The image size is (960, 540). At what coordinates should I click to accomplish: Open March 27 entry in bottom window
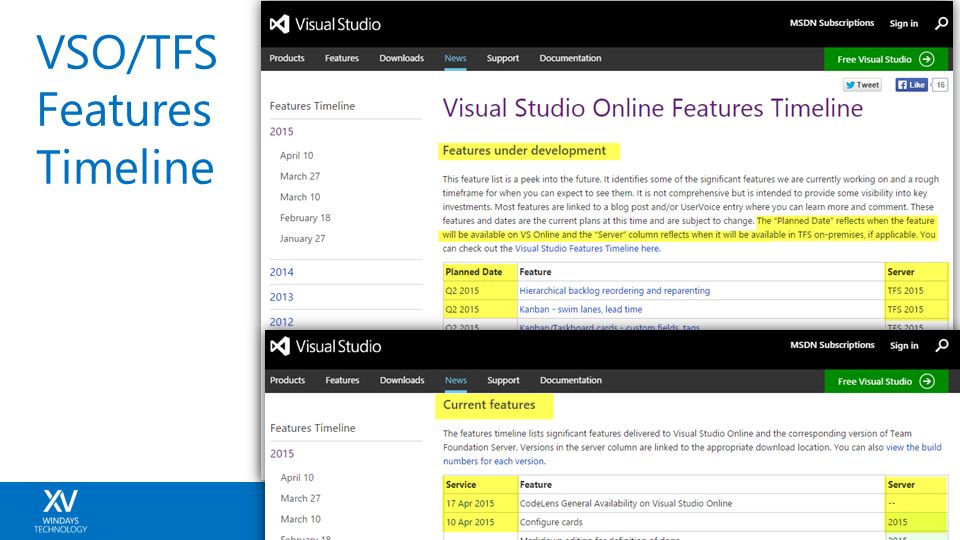click(301, 498)
